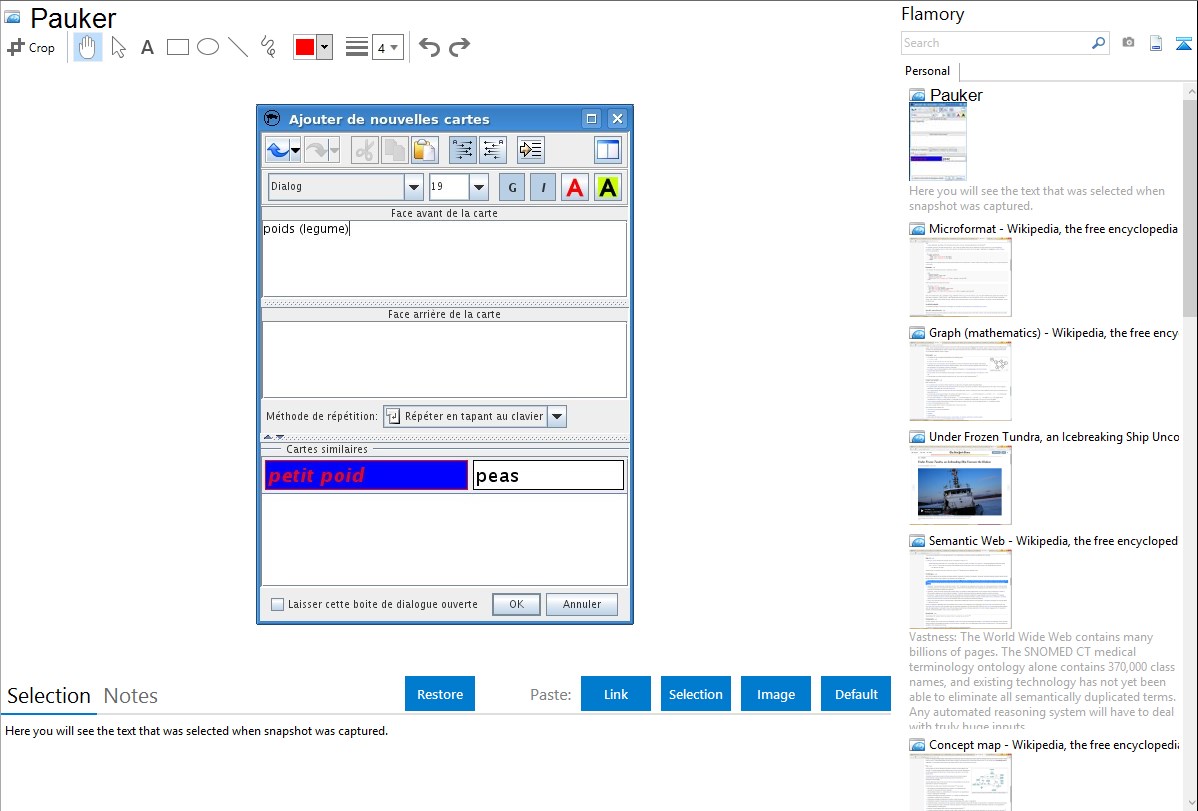This screenshot has width=1198, height=811.
Task: Click into the card front side text area
Action: click(445, 258)
